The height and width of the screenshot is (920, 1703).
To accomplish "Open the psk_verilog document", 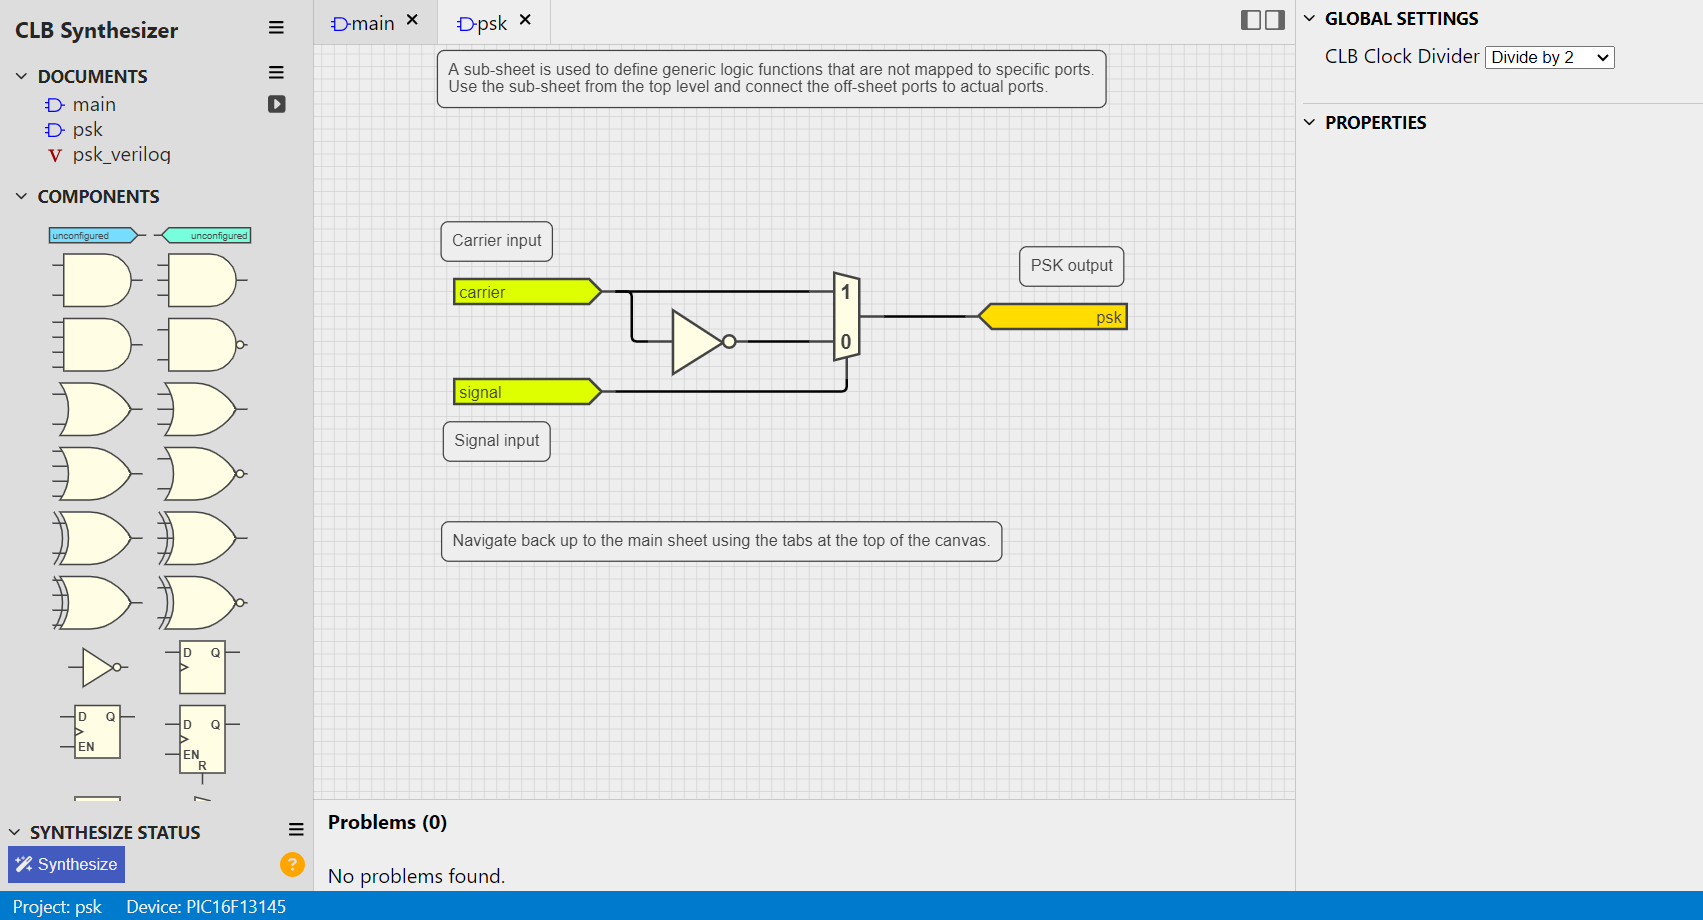I will coord(121,155).
